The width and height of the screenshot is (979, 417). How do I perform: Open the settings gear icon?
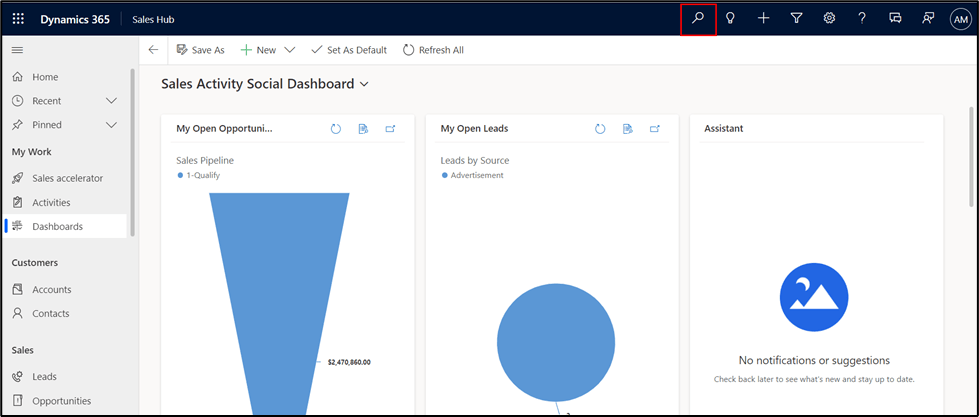point(829,19)
